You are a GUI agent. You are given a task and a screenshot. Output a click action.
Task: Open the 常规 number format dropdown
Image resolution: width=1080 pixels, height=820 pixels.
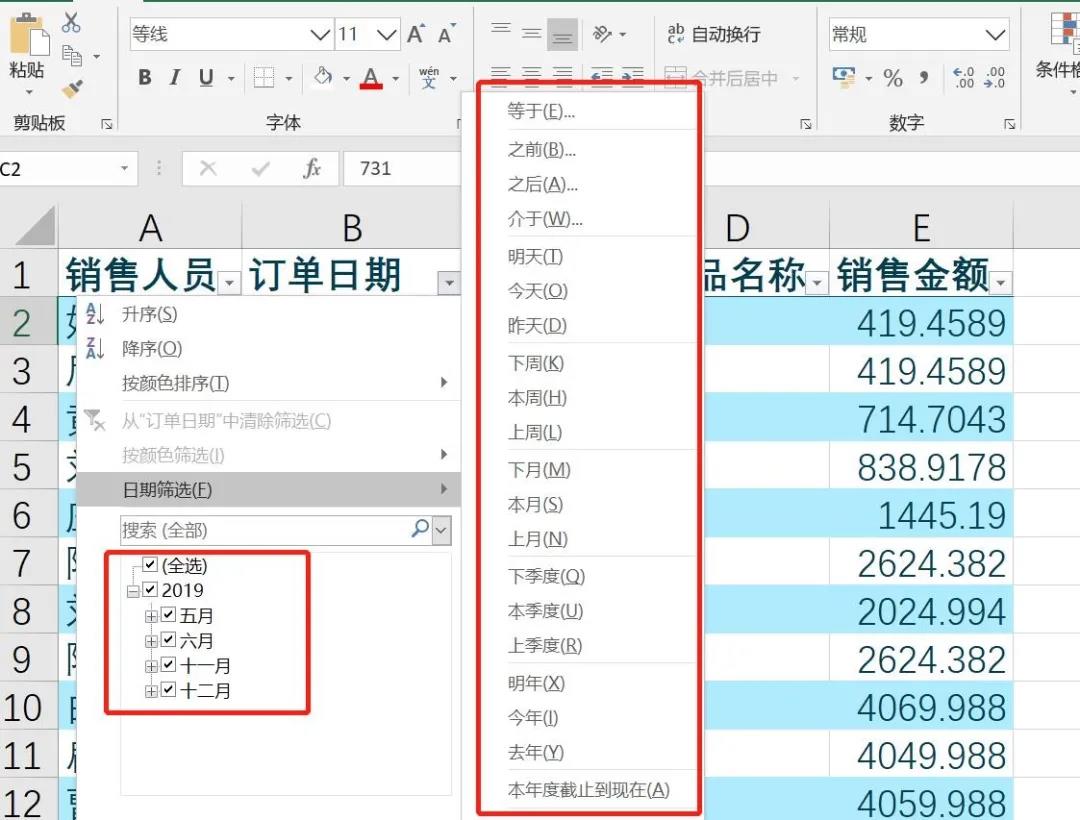point(995,33)
